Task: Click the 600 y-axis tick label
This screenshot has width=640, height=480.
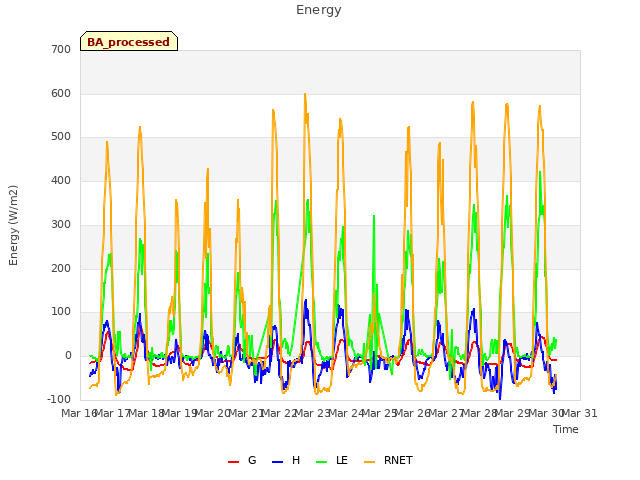Action: (61, 93)
